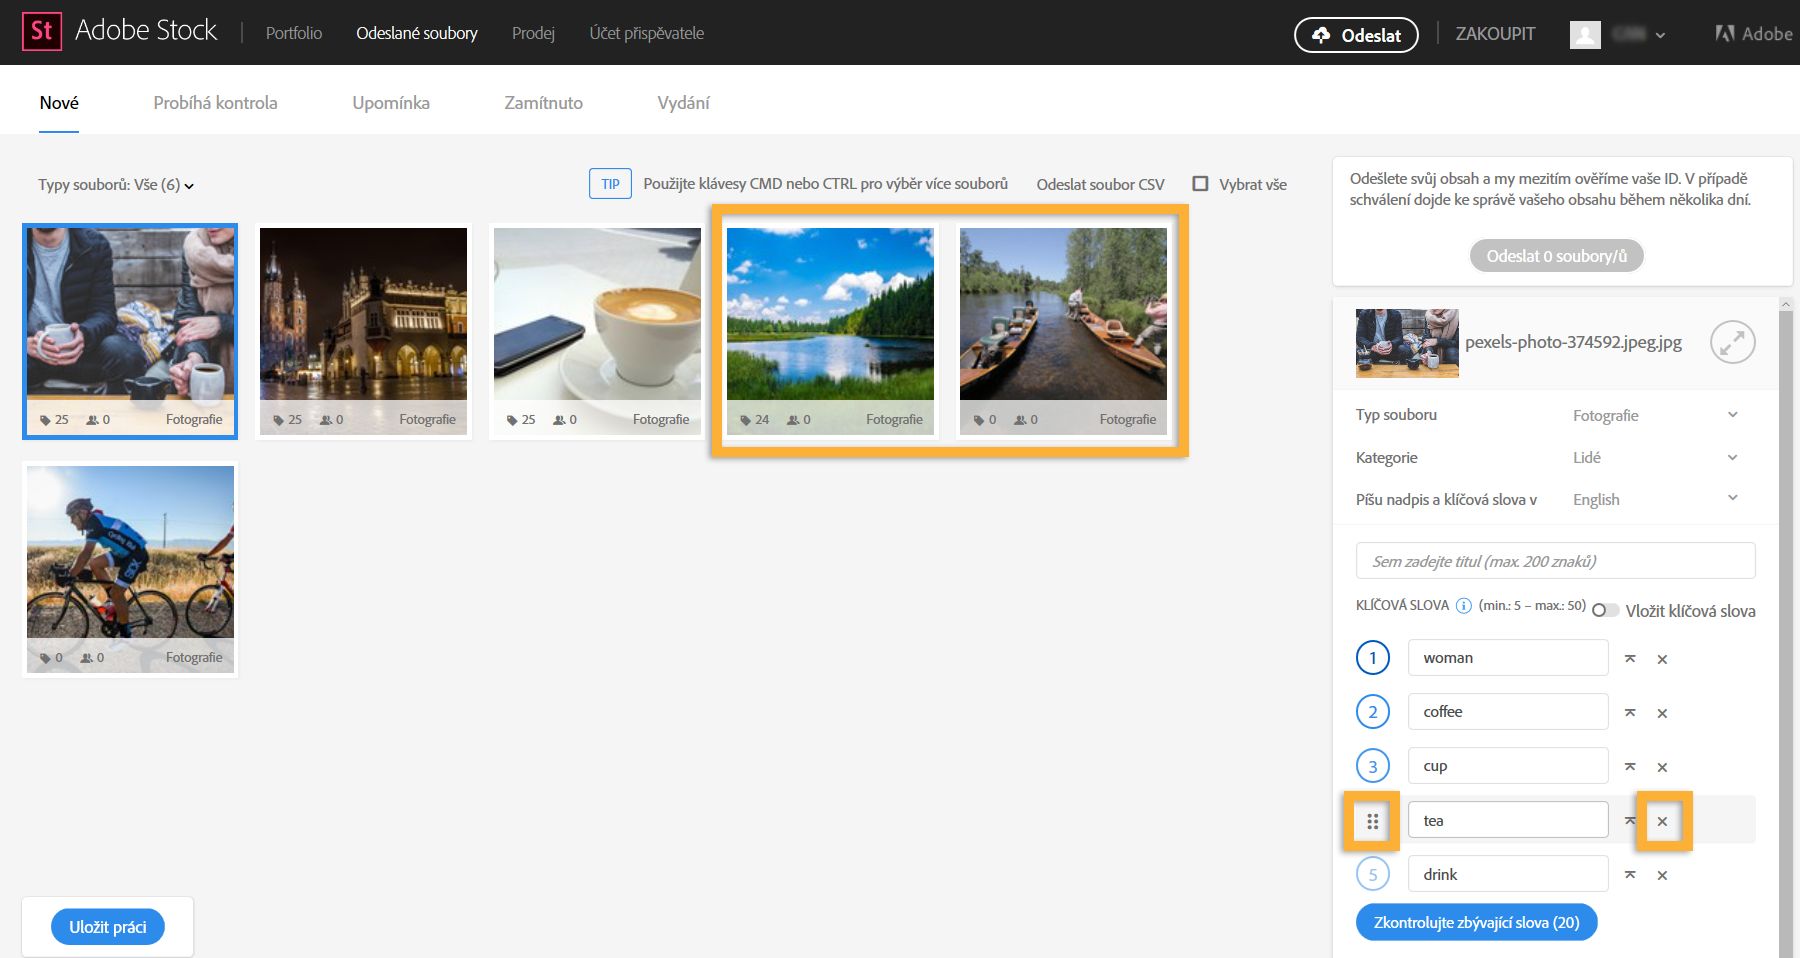Edit the 'cup' keyword field
Viewport: 1800px width, 958px height.
tap(1508, 766)
